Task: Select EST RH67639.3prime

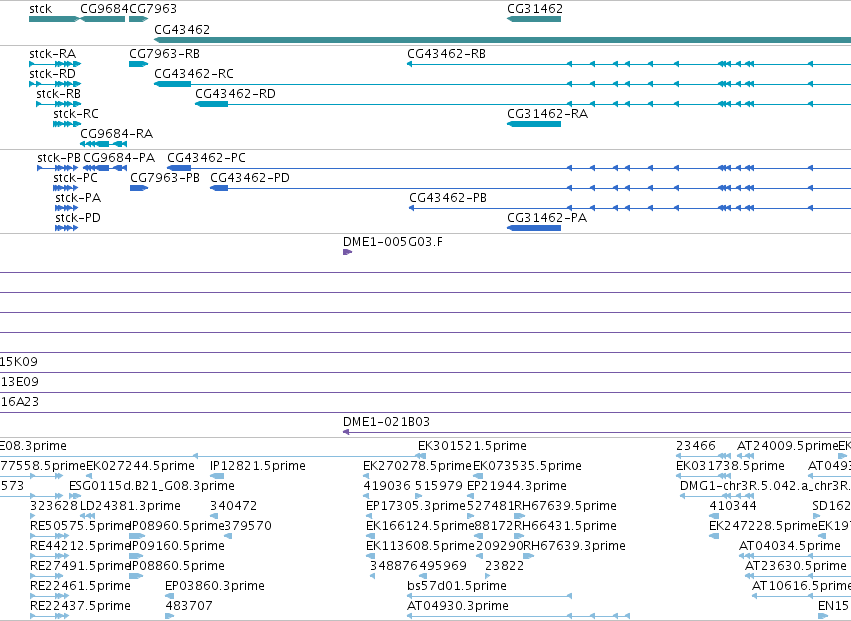Action: [x=528, y=556]
